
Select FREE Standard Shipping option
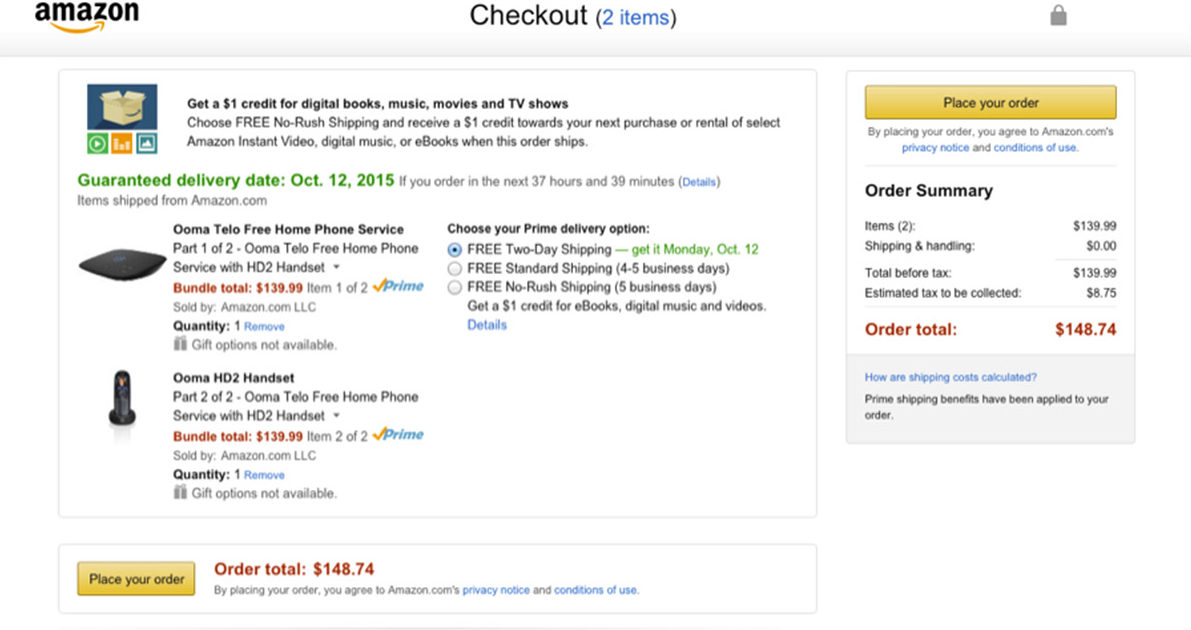[x=455, y=269]
